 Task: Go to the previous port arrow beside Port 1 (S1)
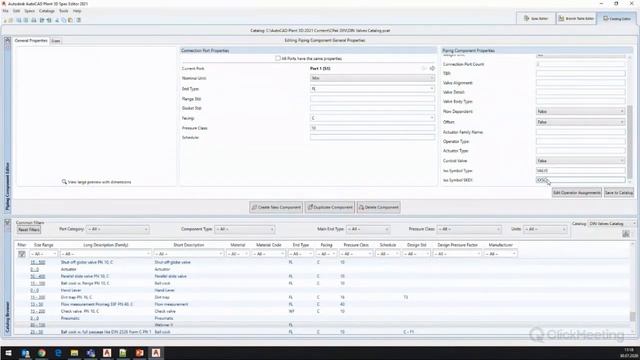pos(424,68)
